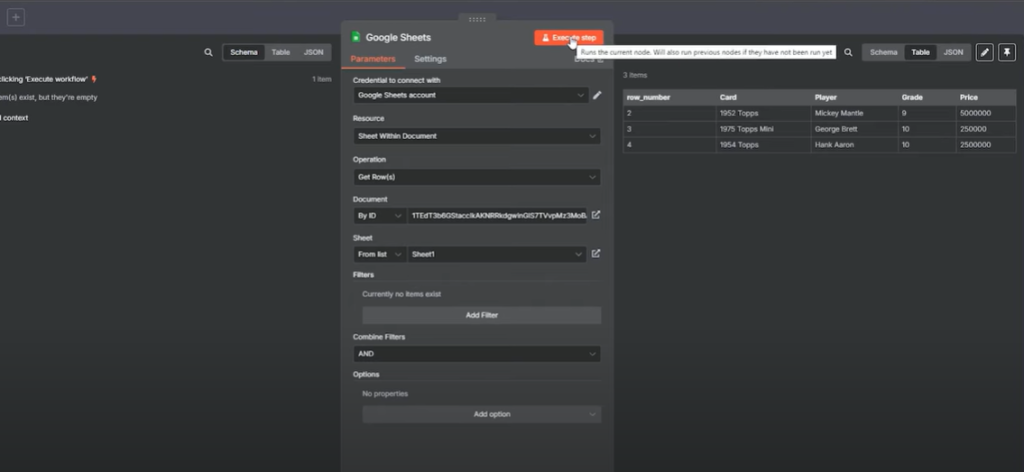Click the Price column header
This screenshot has height=472, width=1024.
coord(986,97)
